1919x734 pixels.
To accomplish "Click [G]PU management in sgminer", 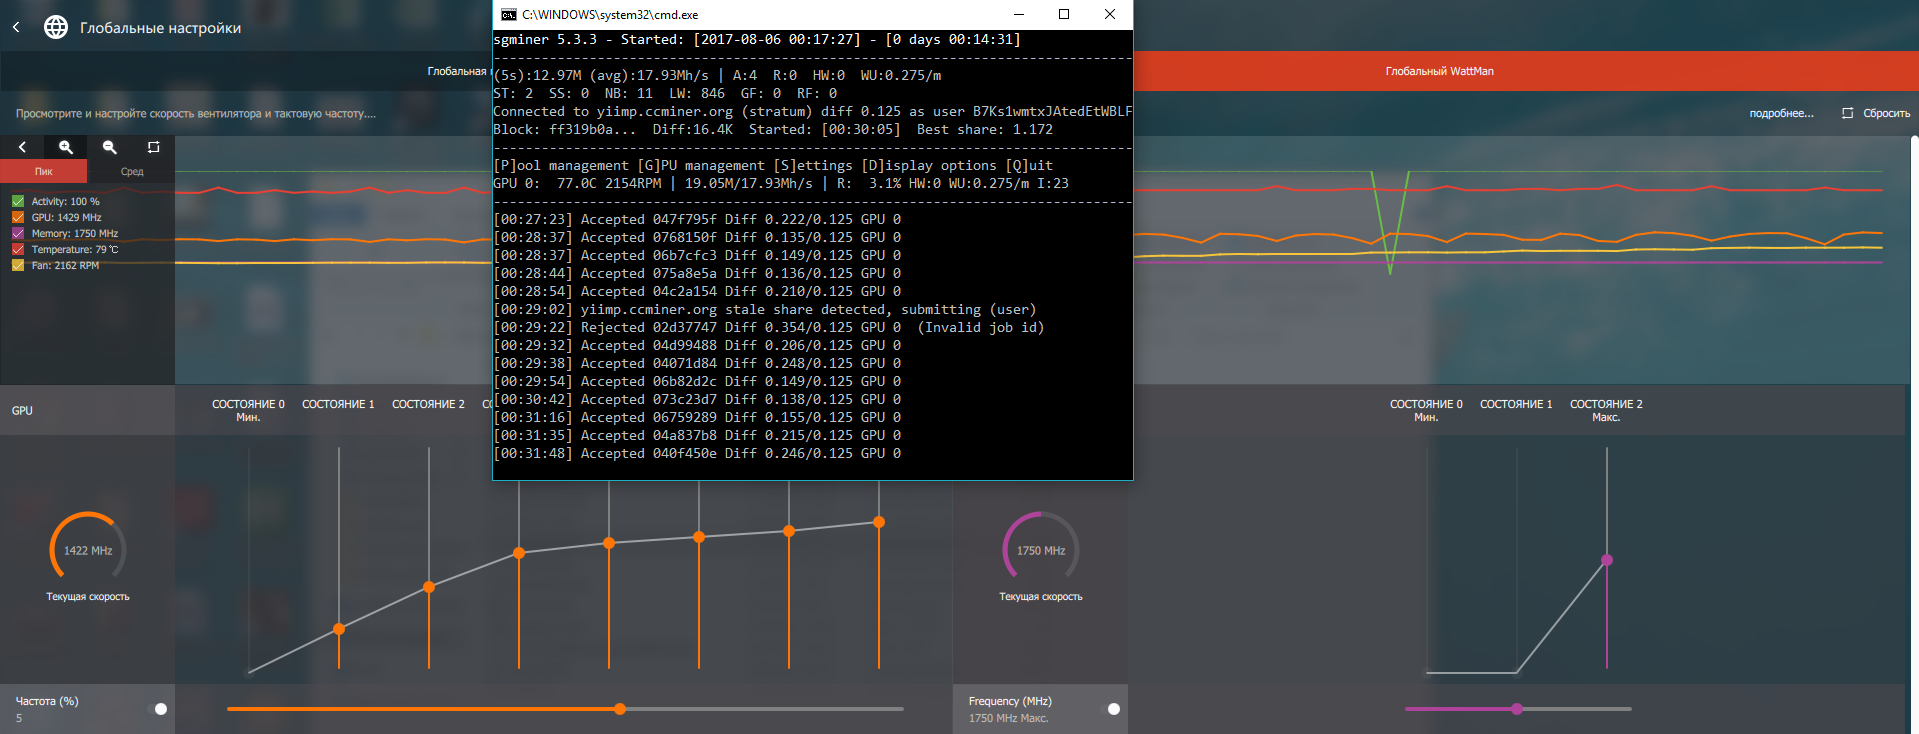I will tap(701, 165).
